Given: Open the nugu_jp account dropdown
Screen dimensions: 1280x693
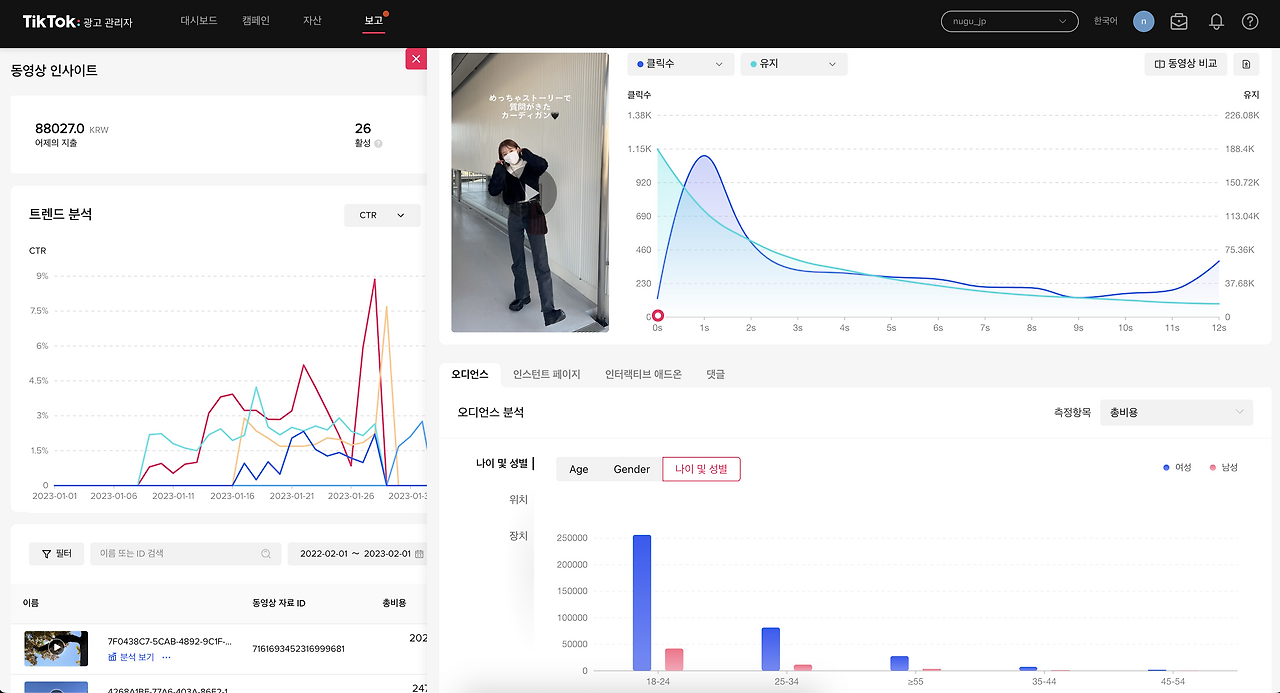Looking at the screenshot, I should (1008, 20).
